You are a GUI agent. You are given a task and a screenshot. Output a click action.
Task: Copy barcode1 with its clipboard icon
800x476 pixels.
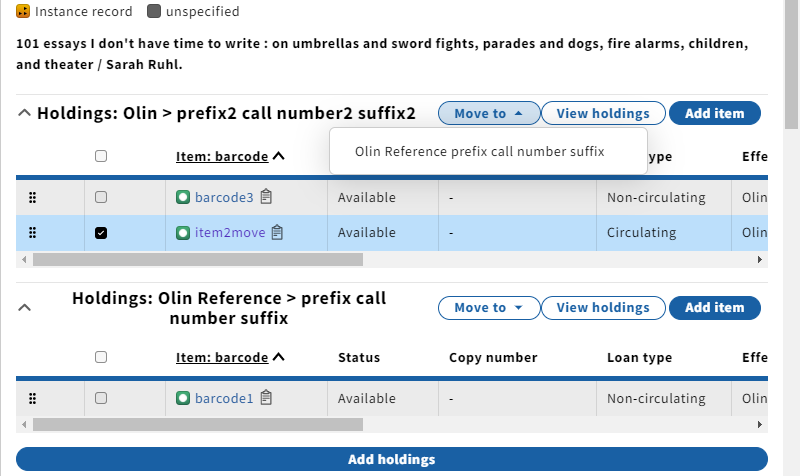(266, 397)
